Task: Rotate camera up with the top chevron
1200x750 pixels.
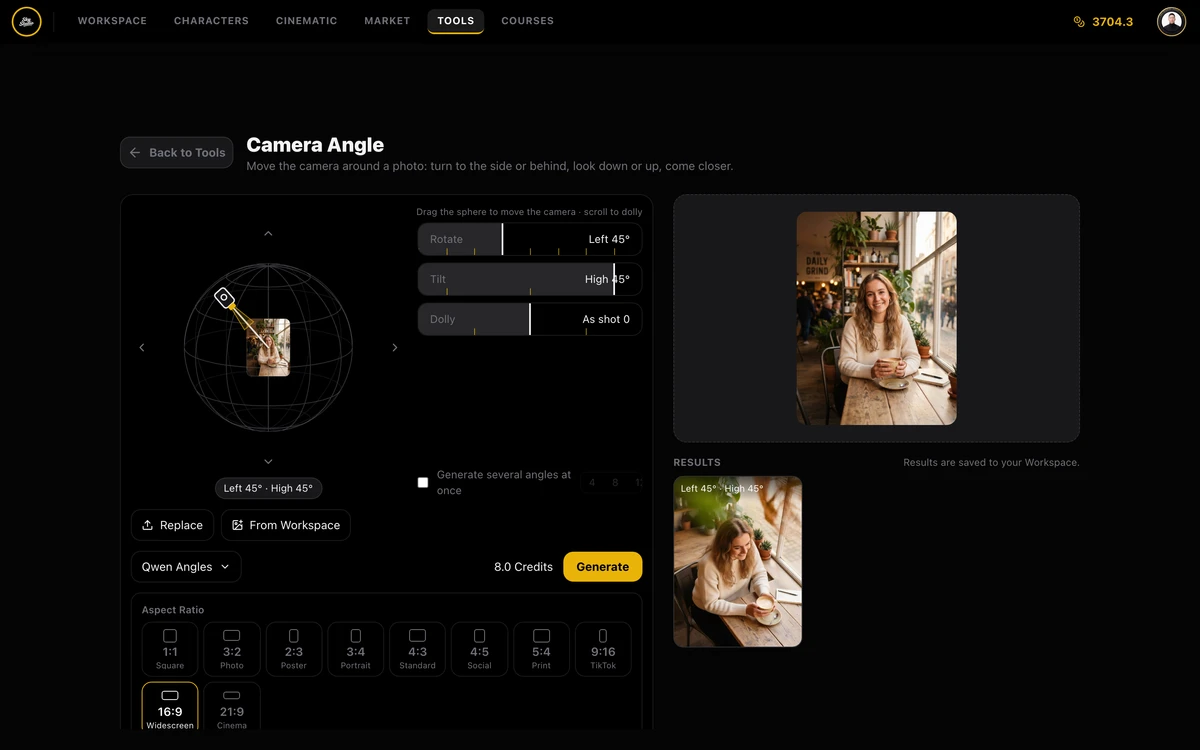Action: (x=268, y=233)
